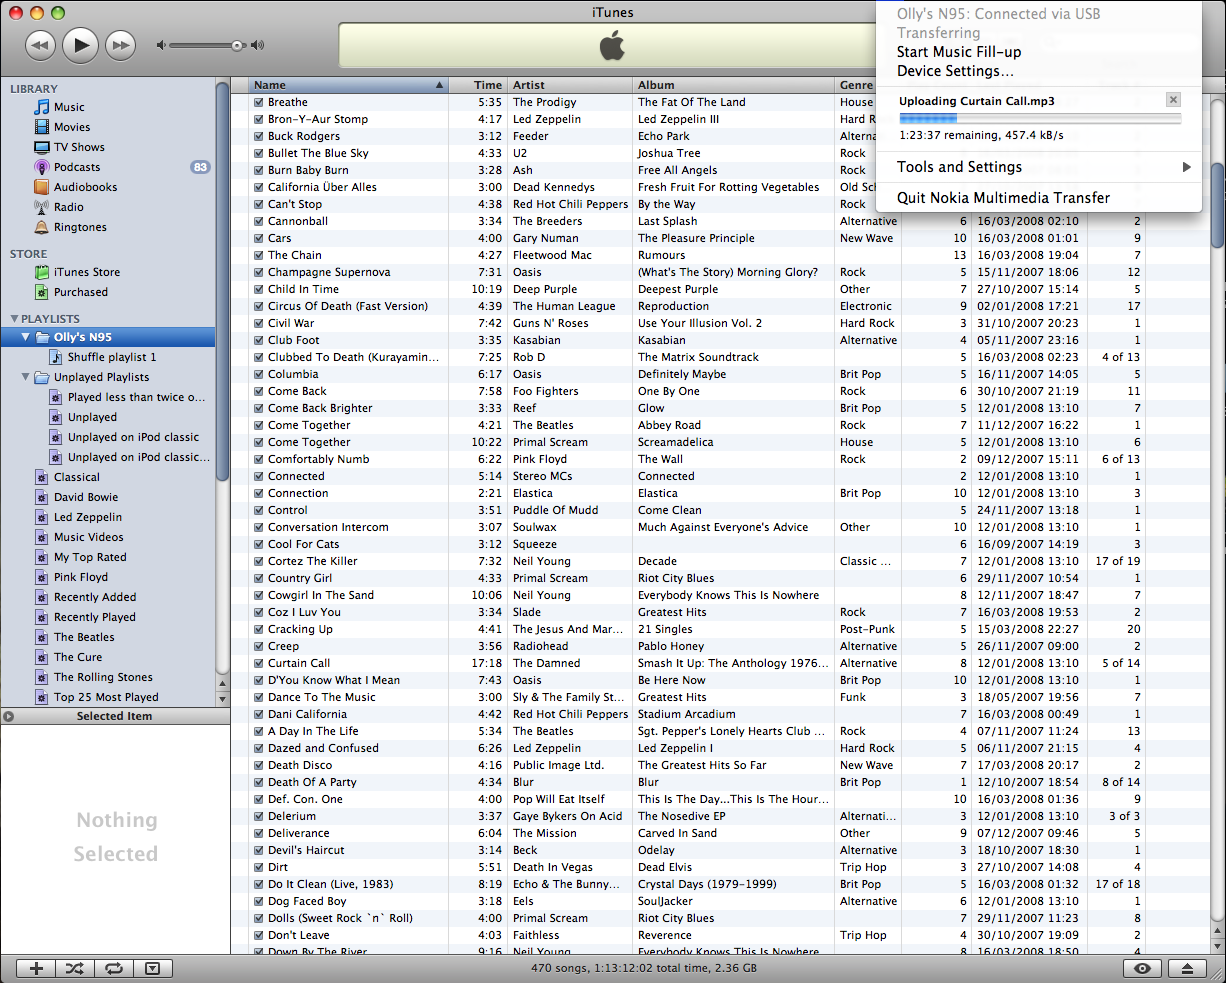1226x983 pixels.
Task: Click the eye visualizer button
Action: [1143, 968]
